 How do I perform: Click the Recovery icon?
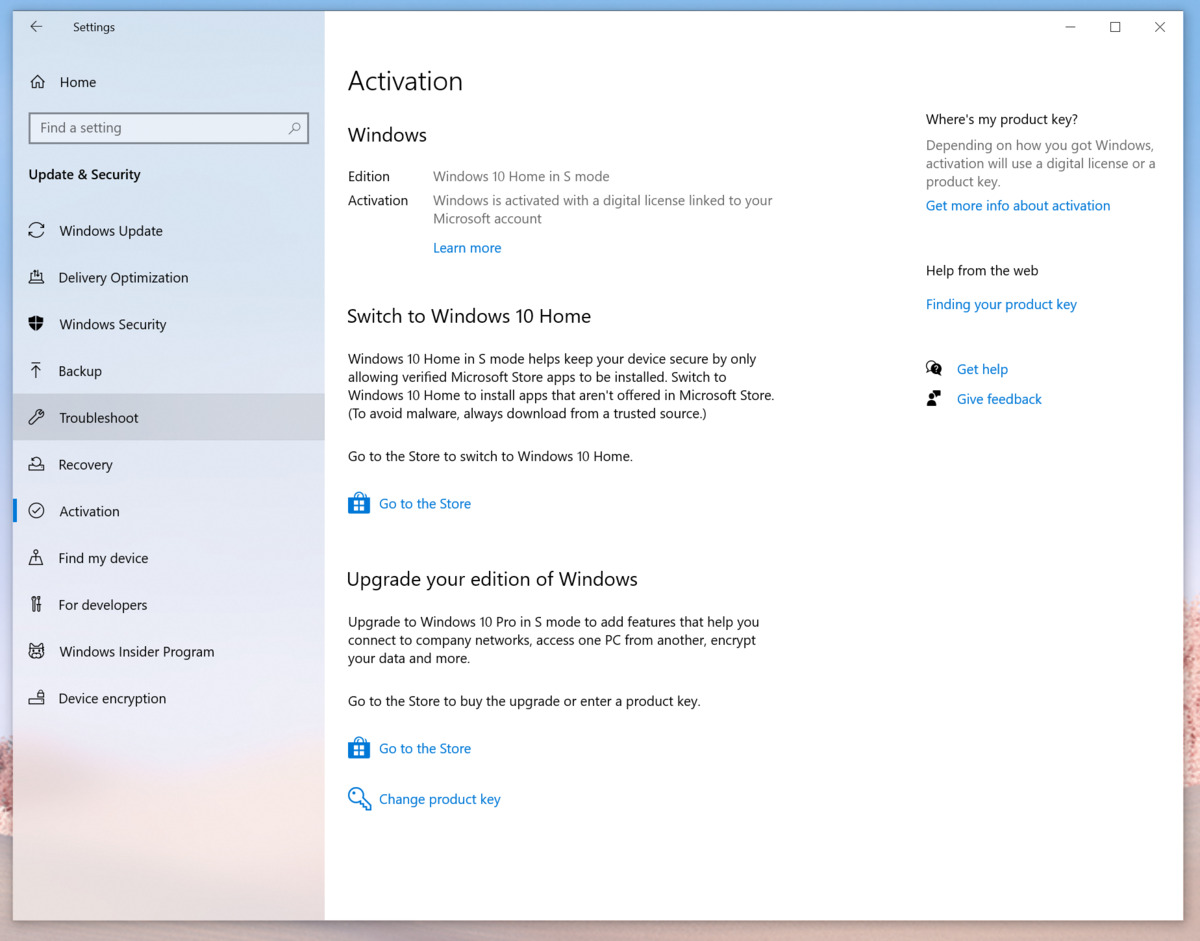[37, 464]
